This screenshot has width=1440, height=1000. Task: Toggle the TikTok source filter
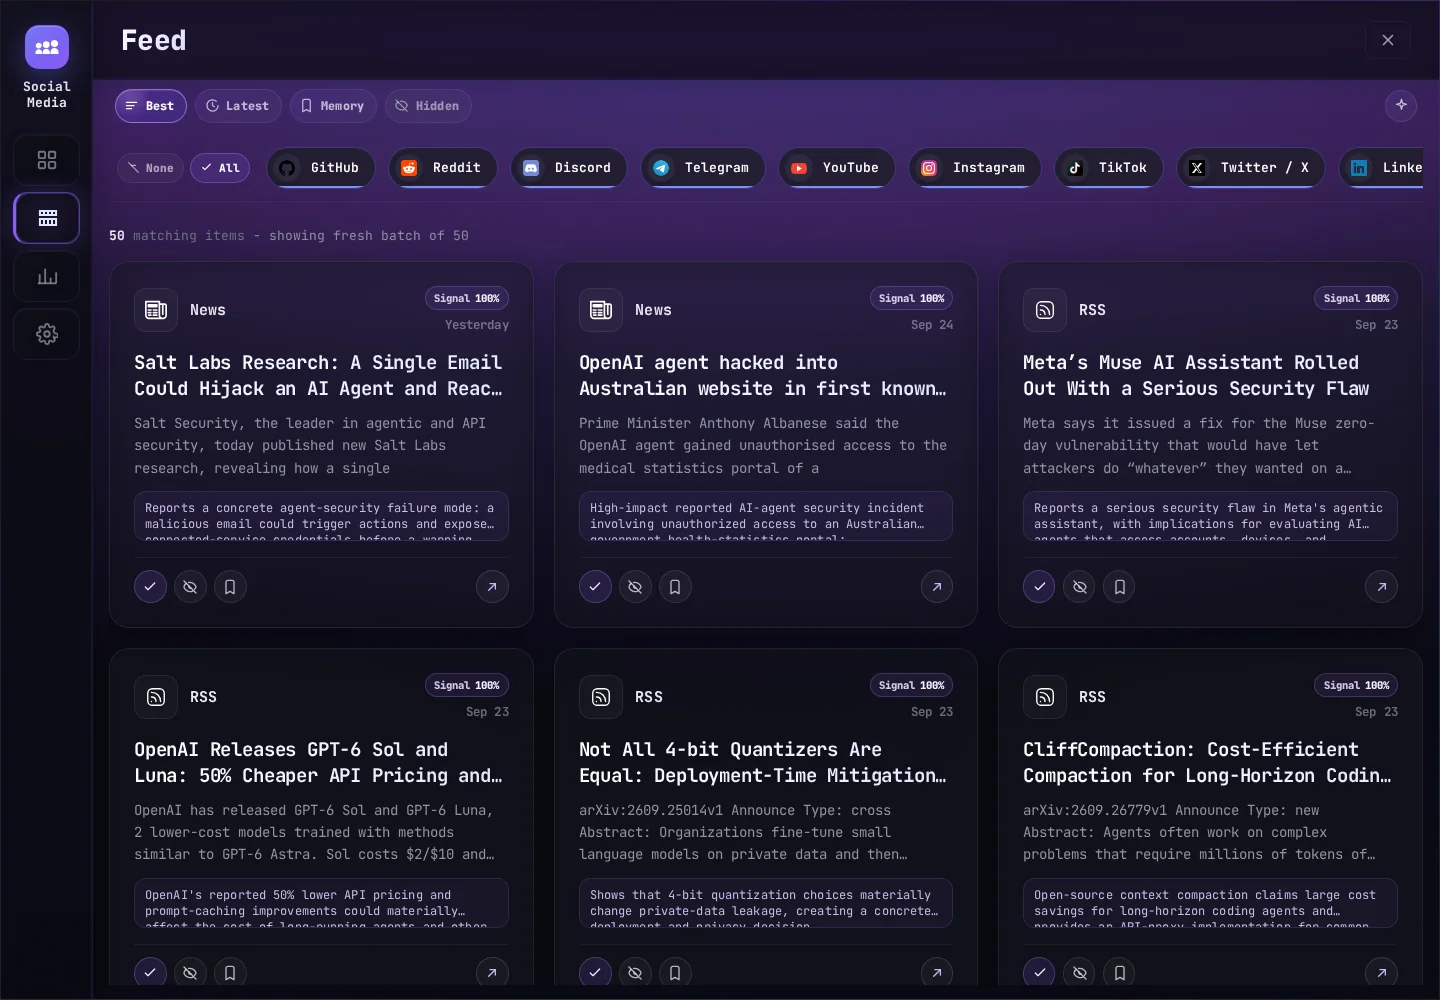coord(1108,168)
